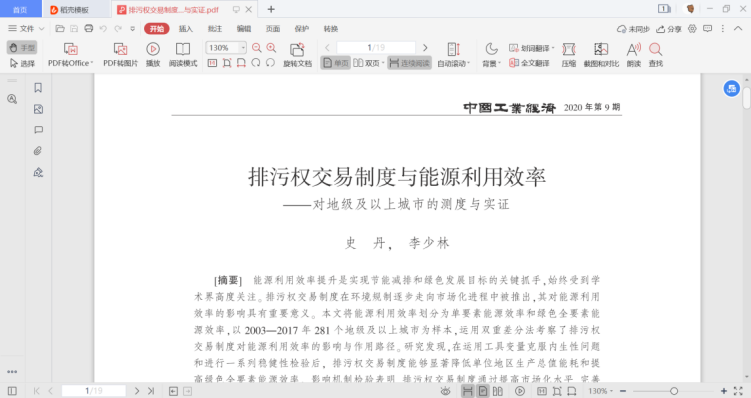Click 全文翻译 full text translation
This screenshot has width=751, height=398.
(x=529, y=63)
